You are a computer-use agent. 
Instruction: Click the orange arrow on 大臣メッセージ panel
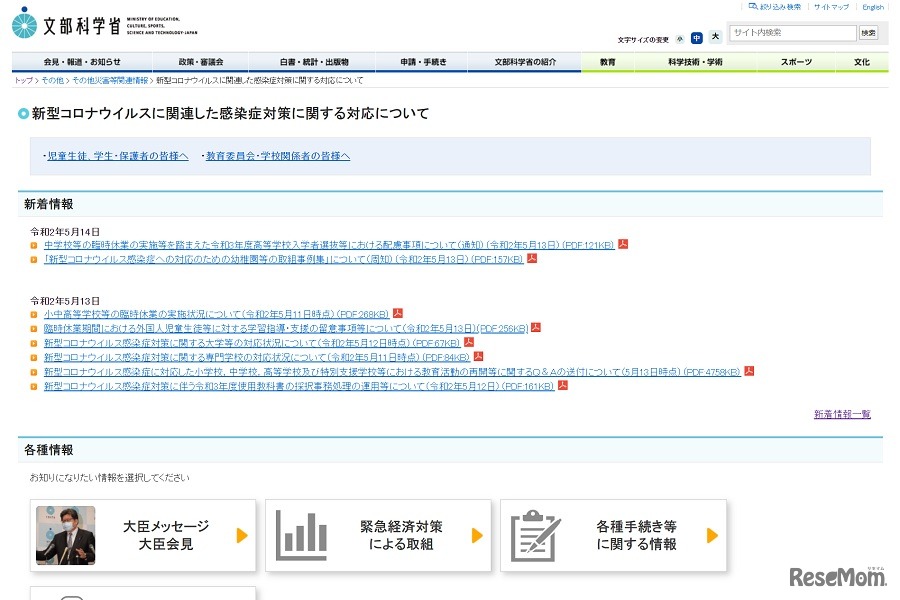click(242, 535)
